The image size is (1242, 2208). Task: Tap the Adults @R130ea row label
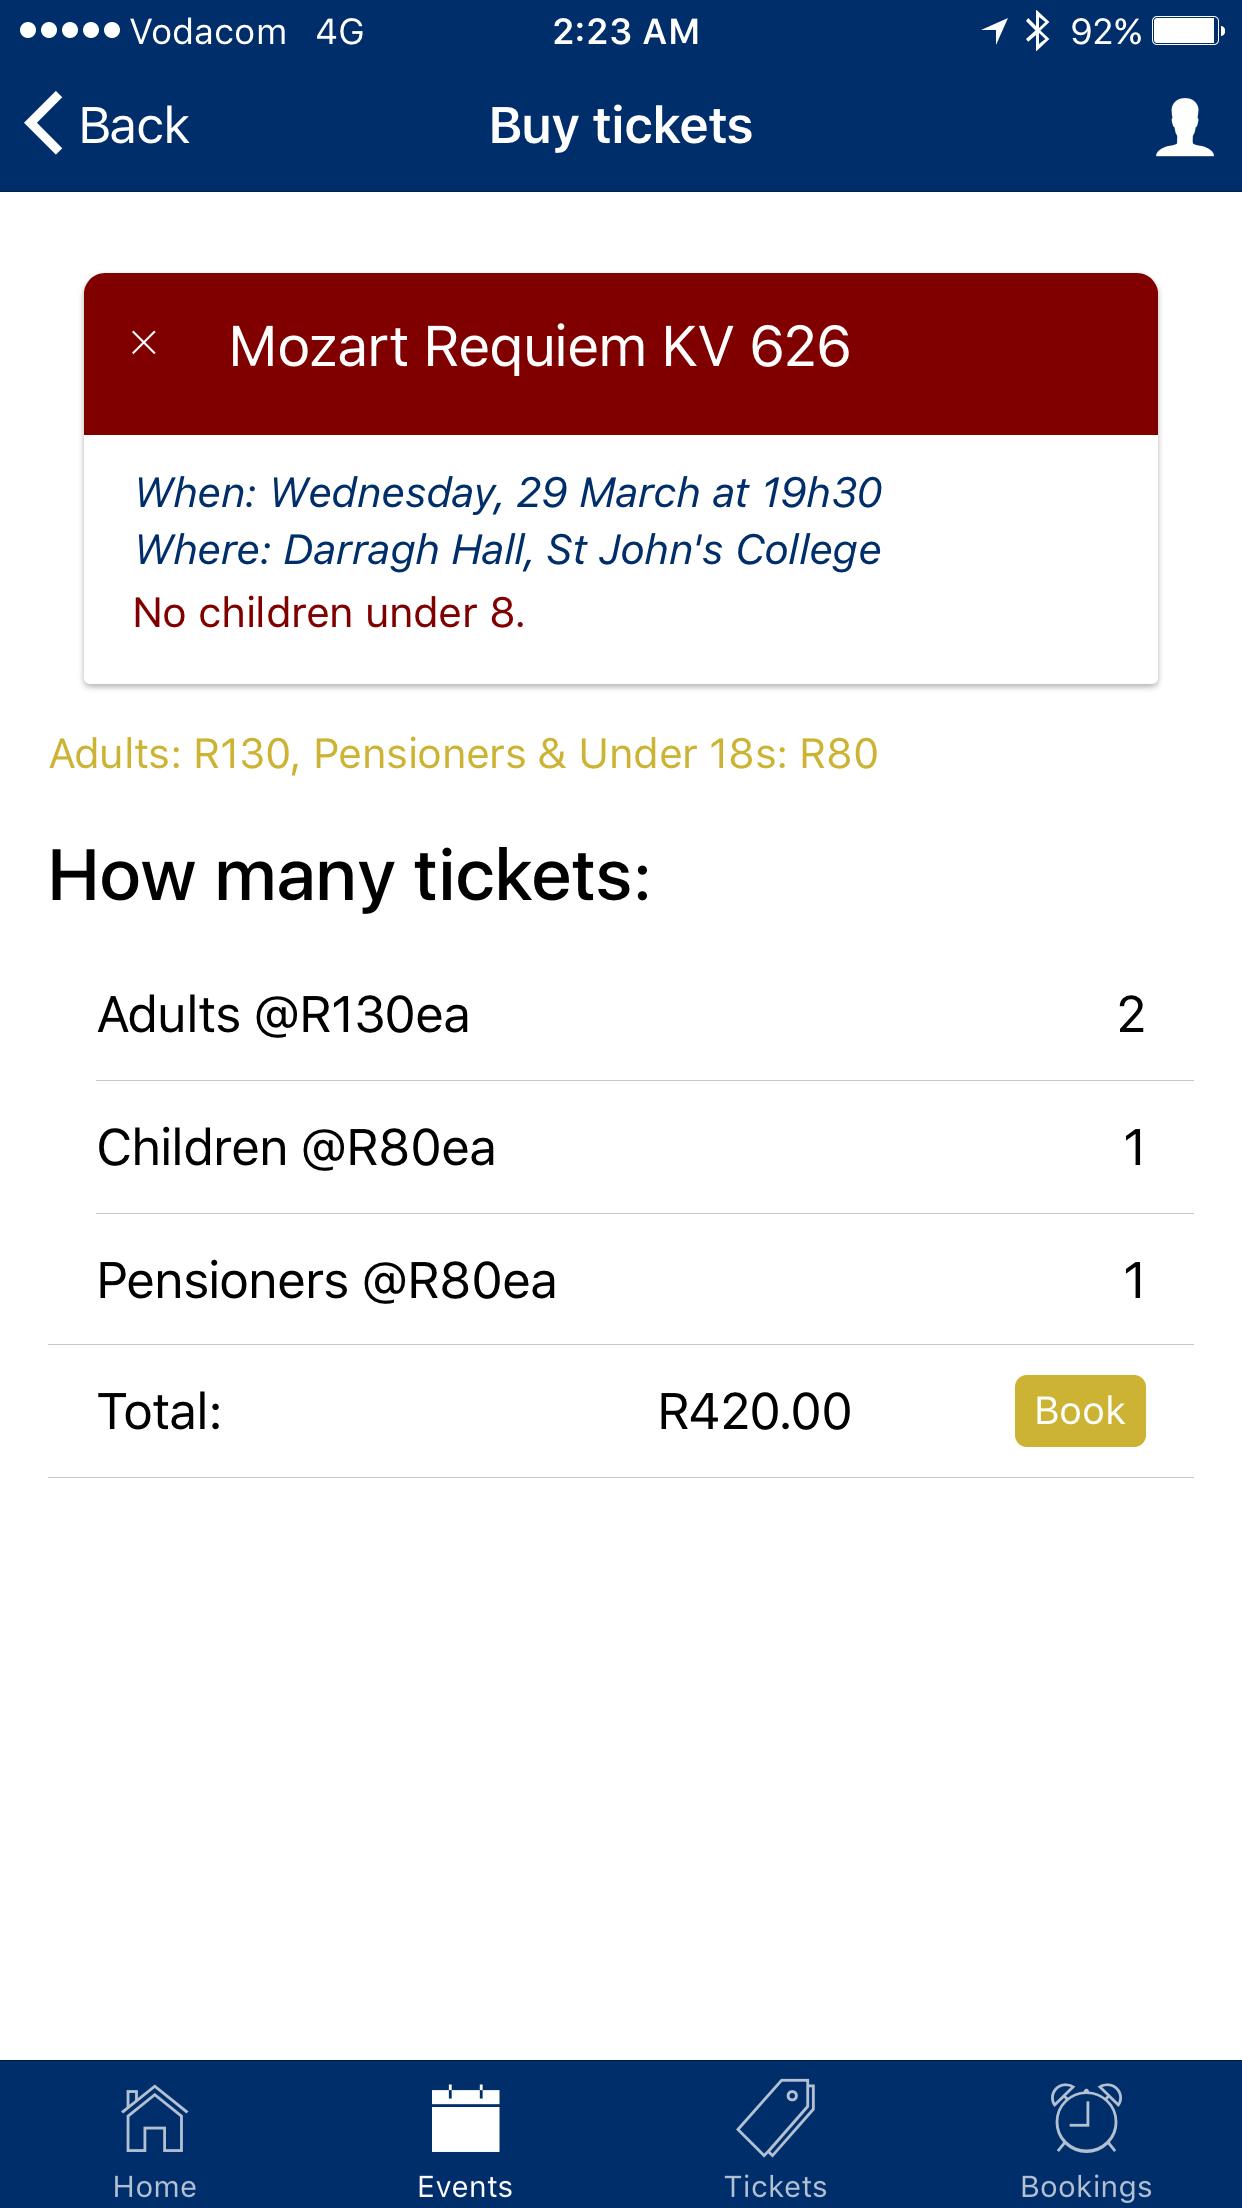click(283, 1015)
